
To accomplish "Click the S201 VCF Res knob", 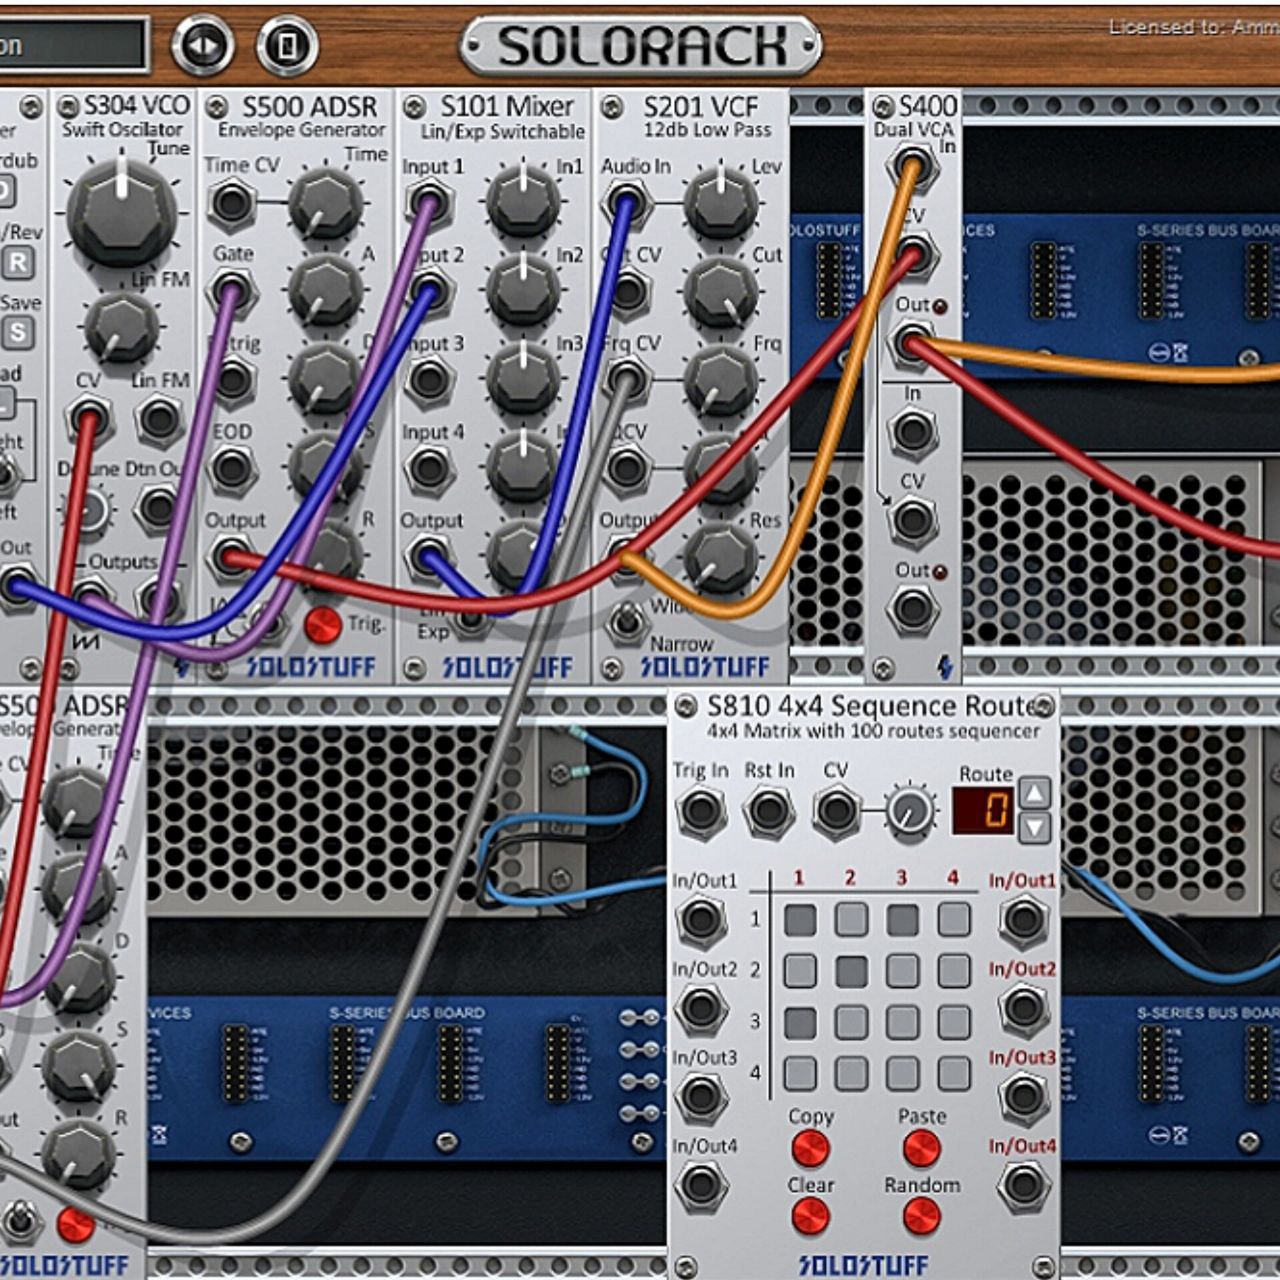I will [720, 556].
